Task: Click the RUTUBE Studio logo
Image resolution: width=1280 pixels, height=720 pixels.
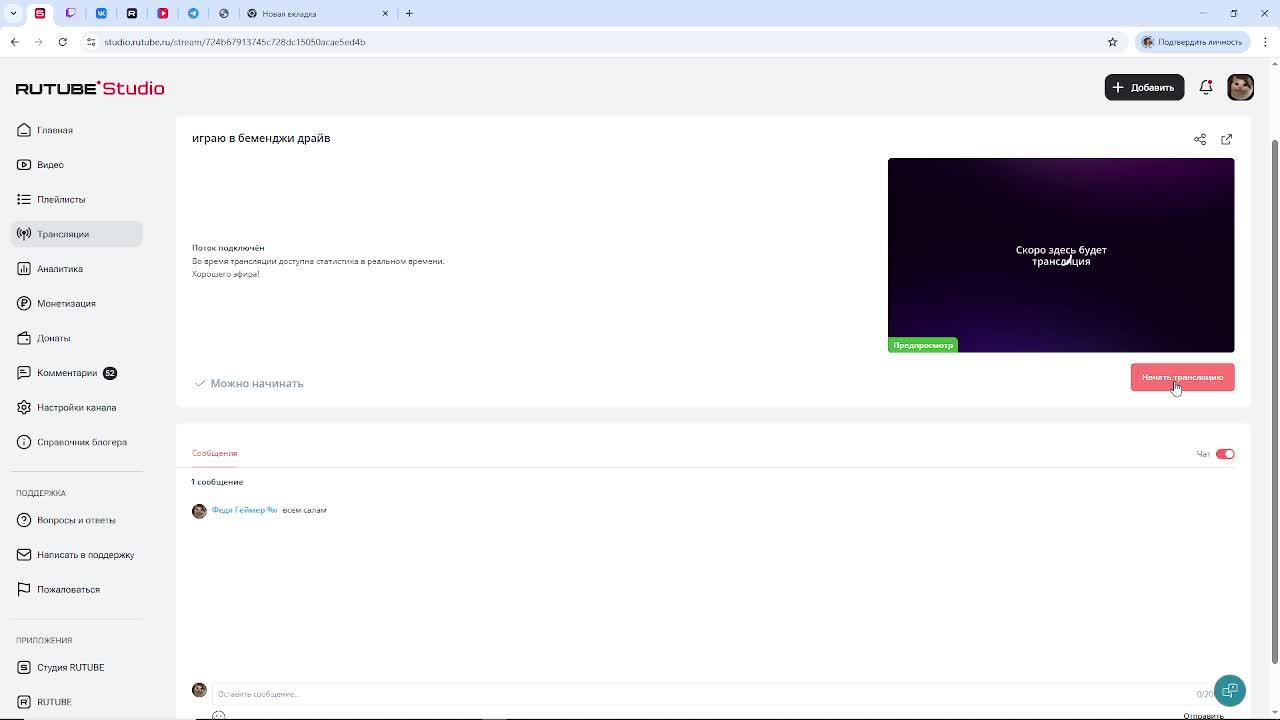Action: (90, 88)
